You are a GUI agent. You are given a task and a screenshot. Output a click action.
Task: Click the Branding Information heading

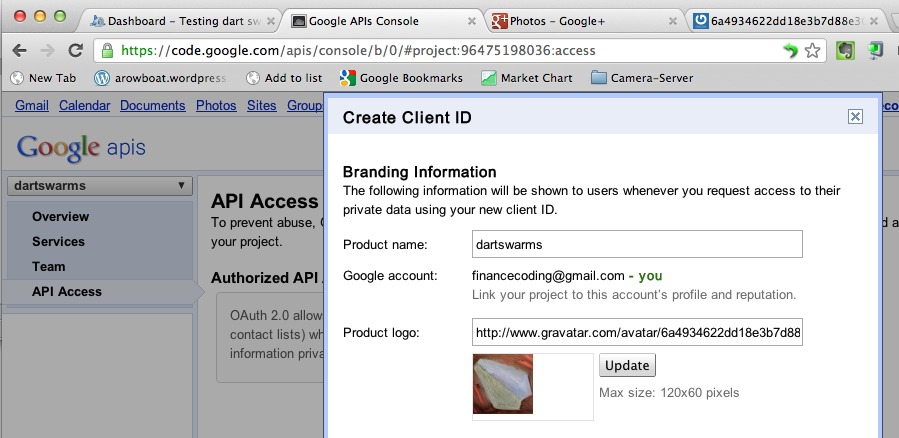(x=420, y=172)
